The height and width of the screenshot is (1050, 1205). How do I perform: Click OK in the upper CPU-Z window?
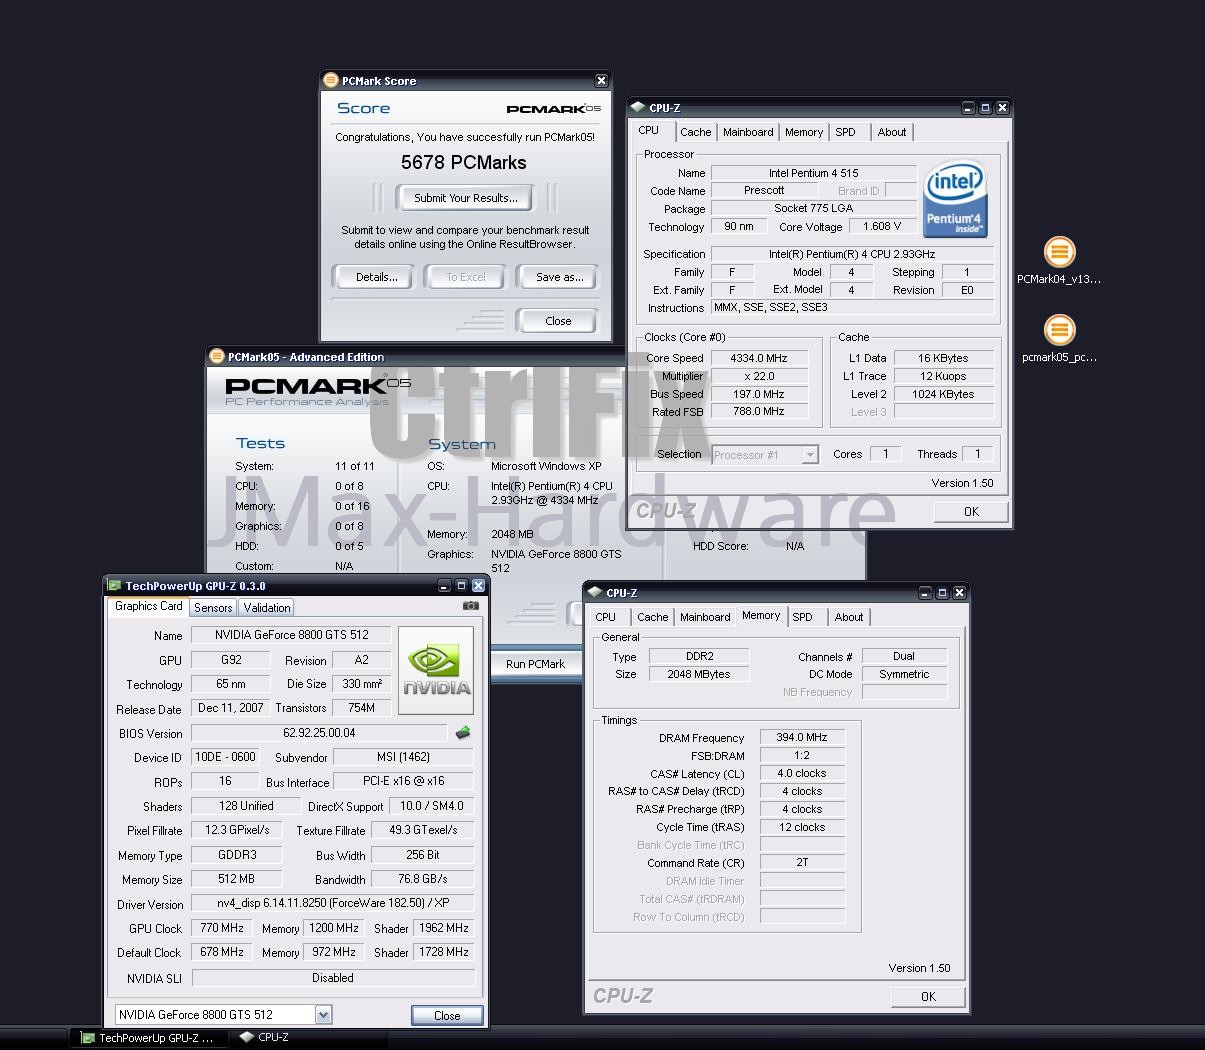[x=971, y=511]
